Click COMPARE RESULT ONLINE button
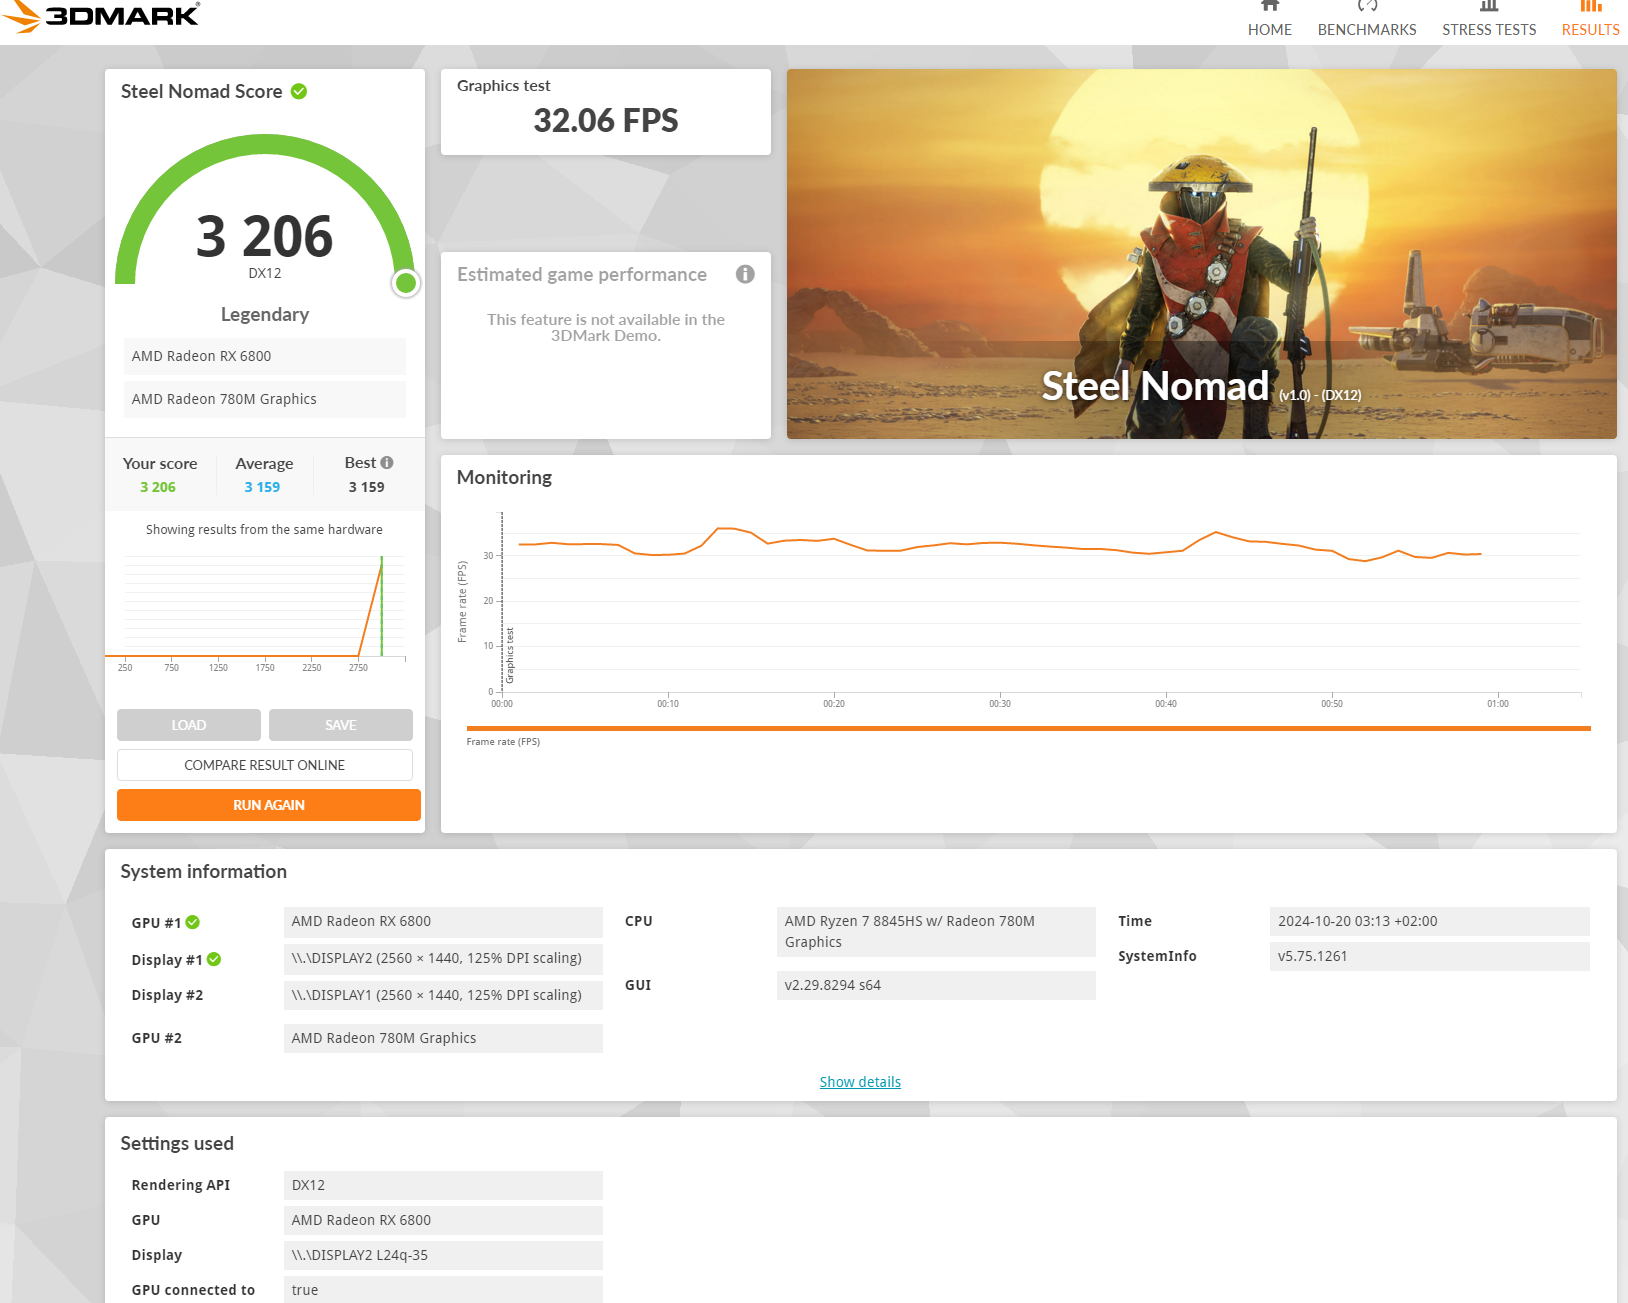Image resolution: width=1628 pixels, height=1303 pixels. coord(265,765)
